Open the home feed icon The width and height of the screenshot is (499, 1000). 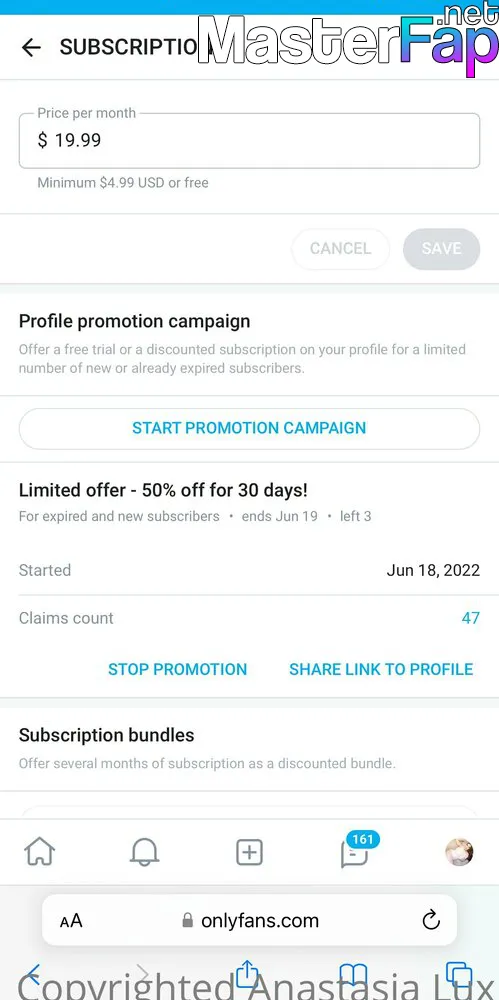tap(40, 852)
